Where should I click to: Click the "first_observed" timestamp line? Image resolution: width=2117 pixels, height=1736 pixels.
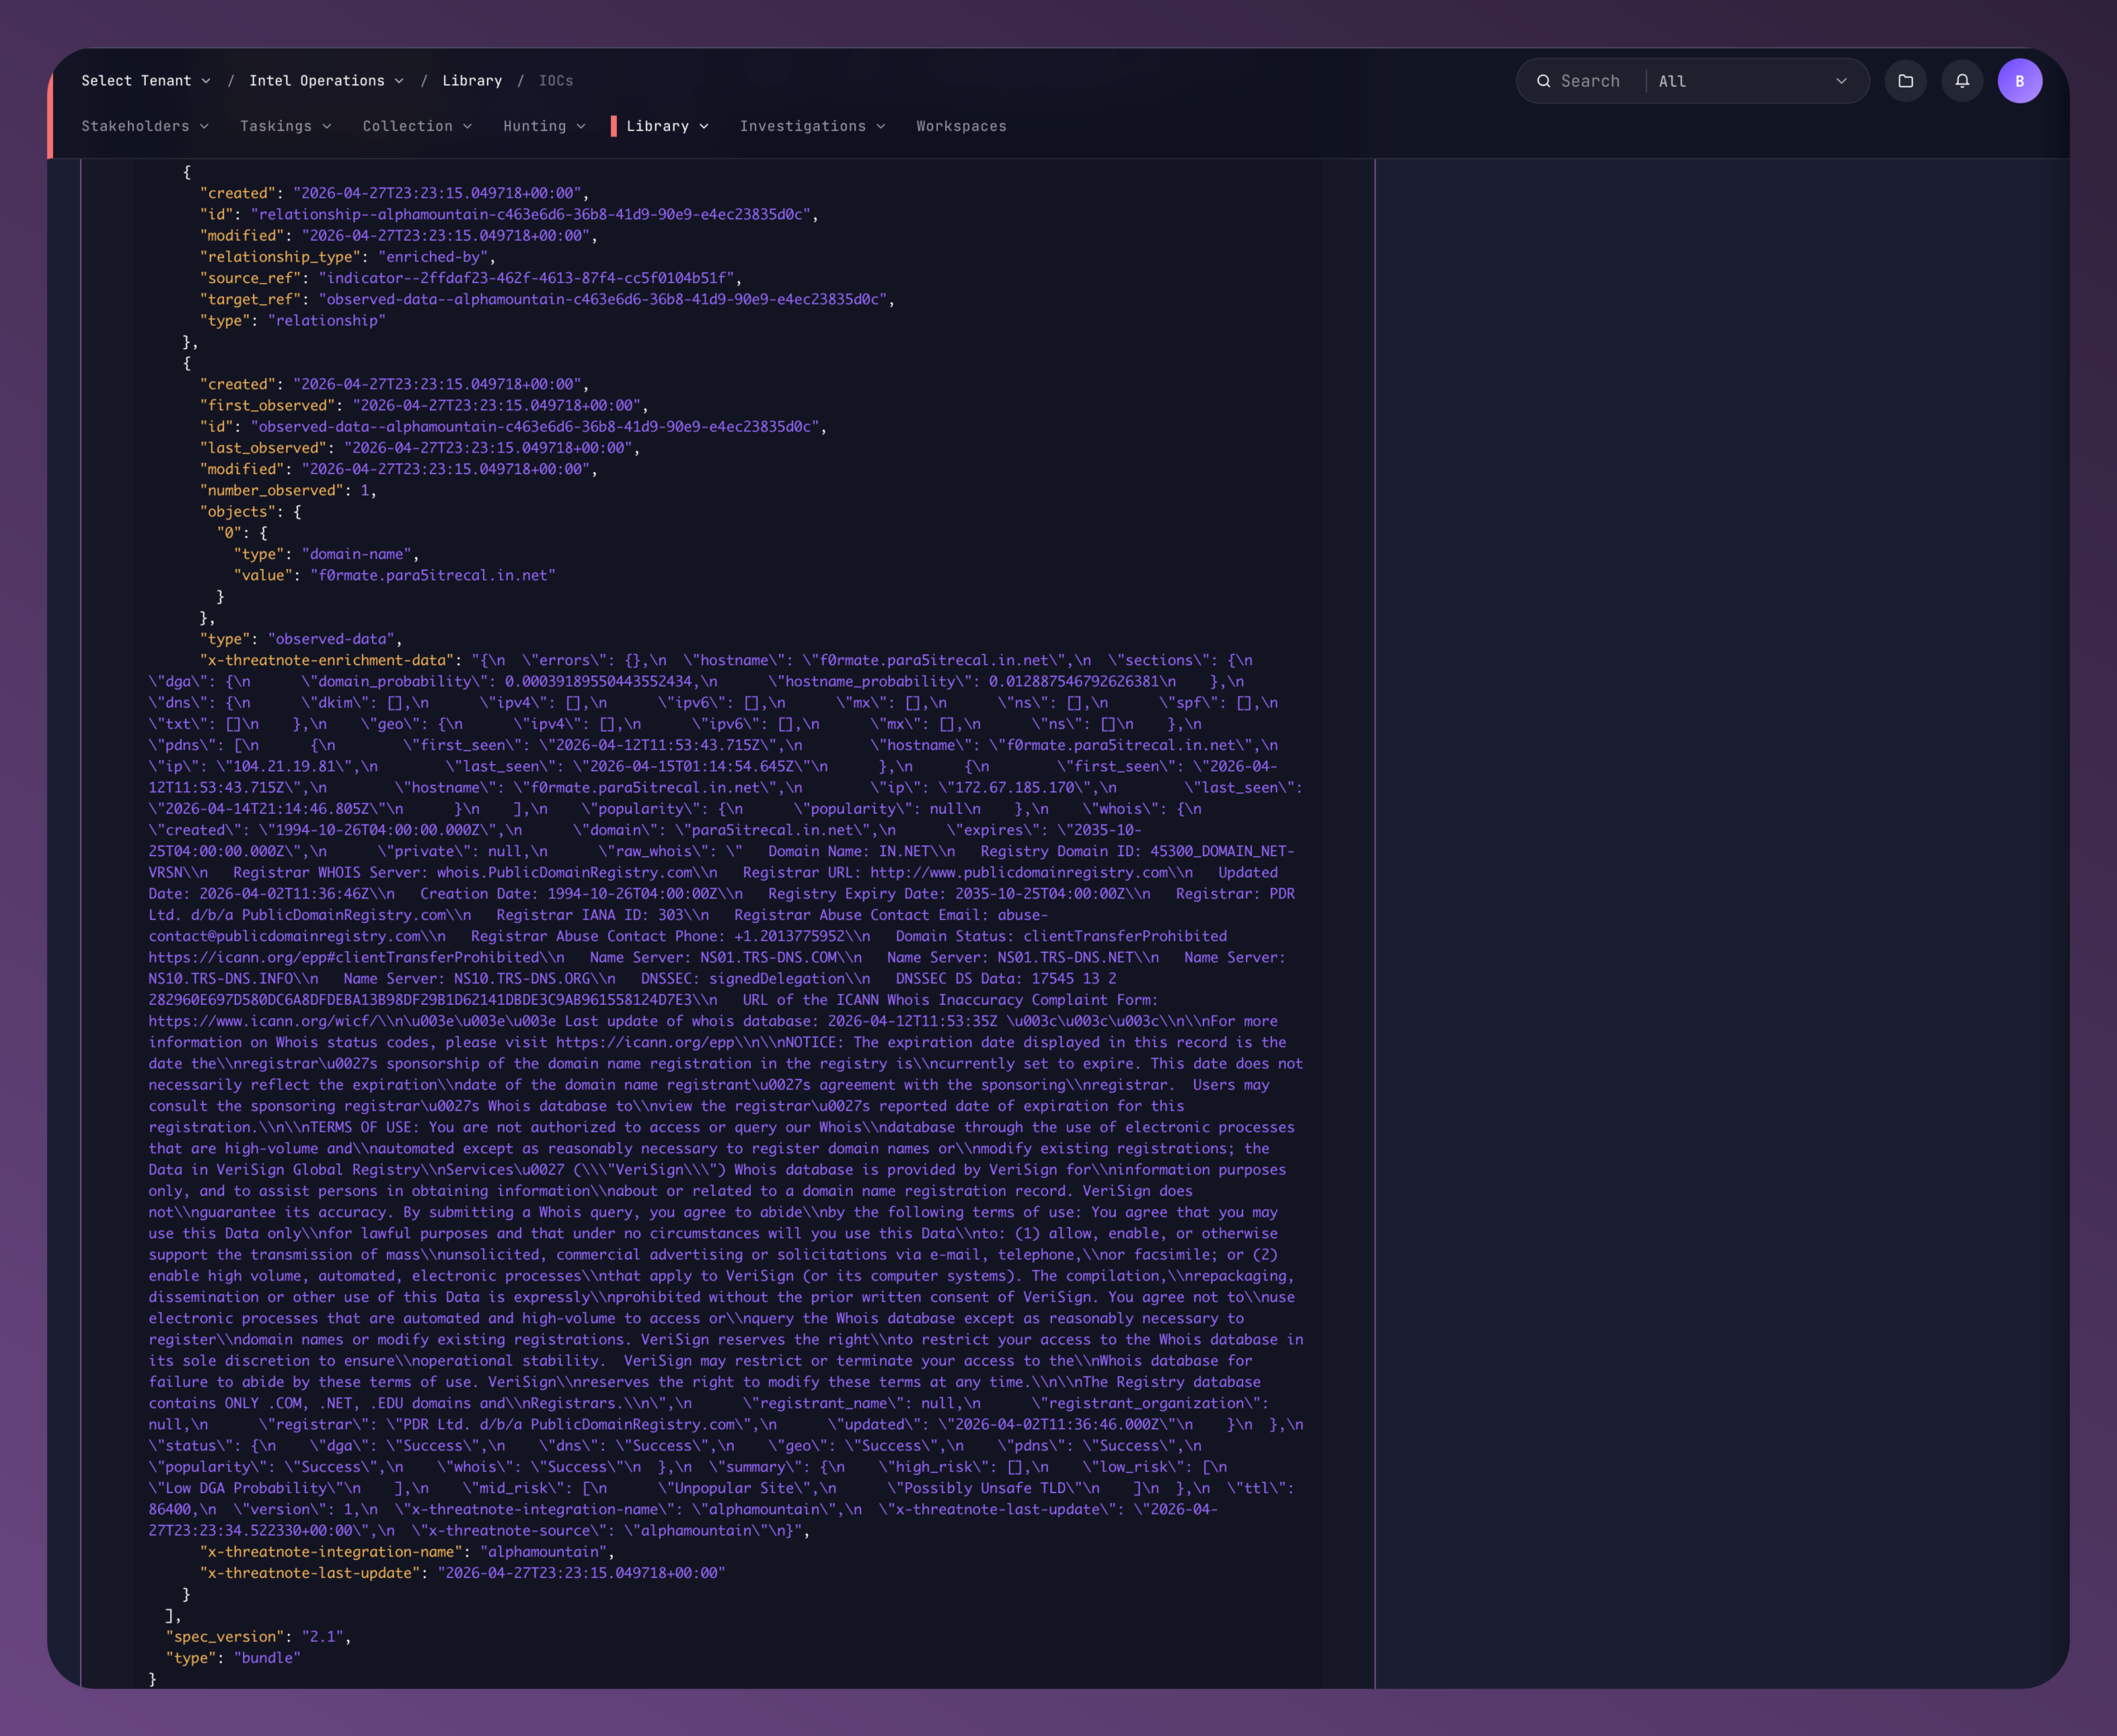[424, 405]
